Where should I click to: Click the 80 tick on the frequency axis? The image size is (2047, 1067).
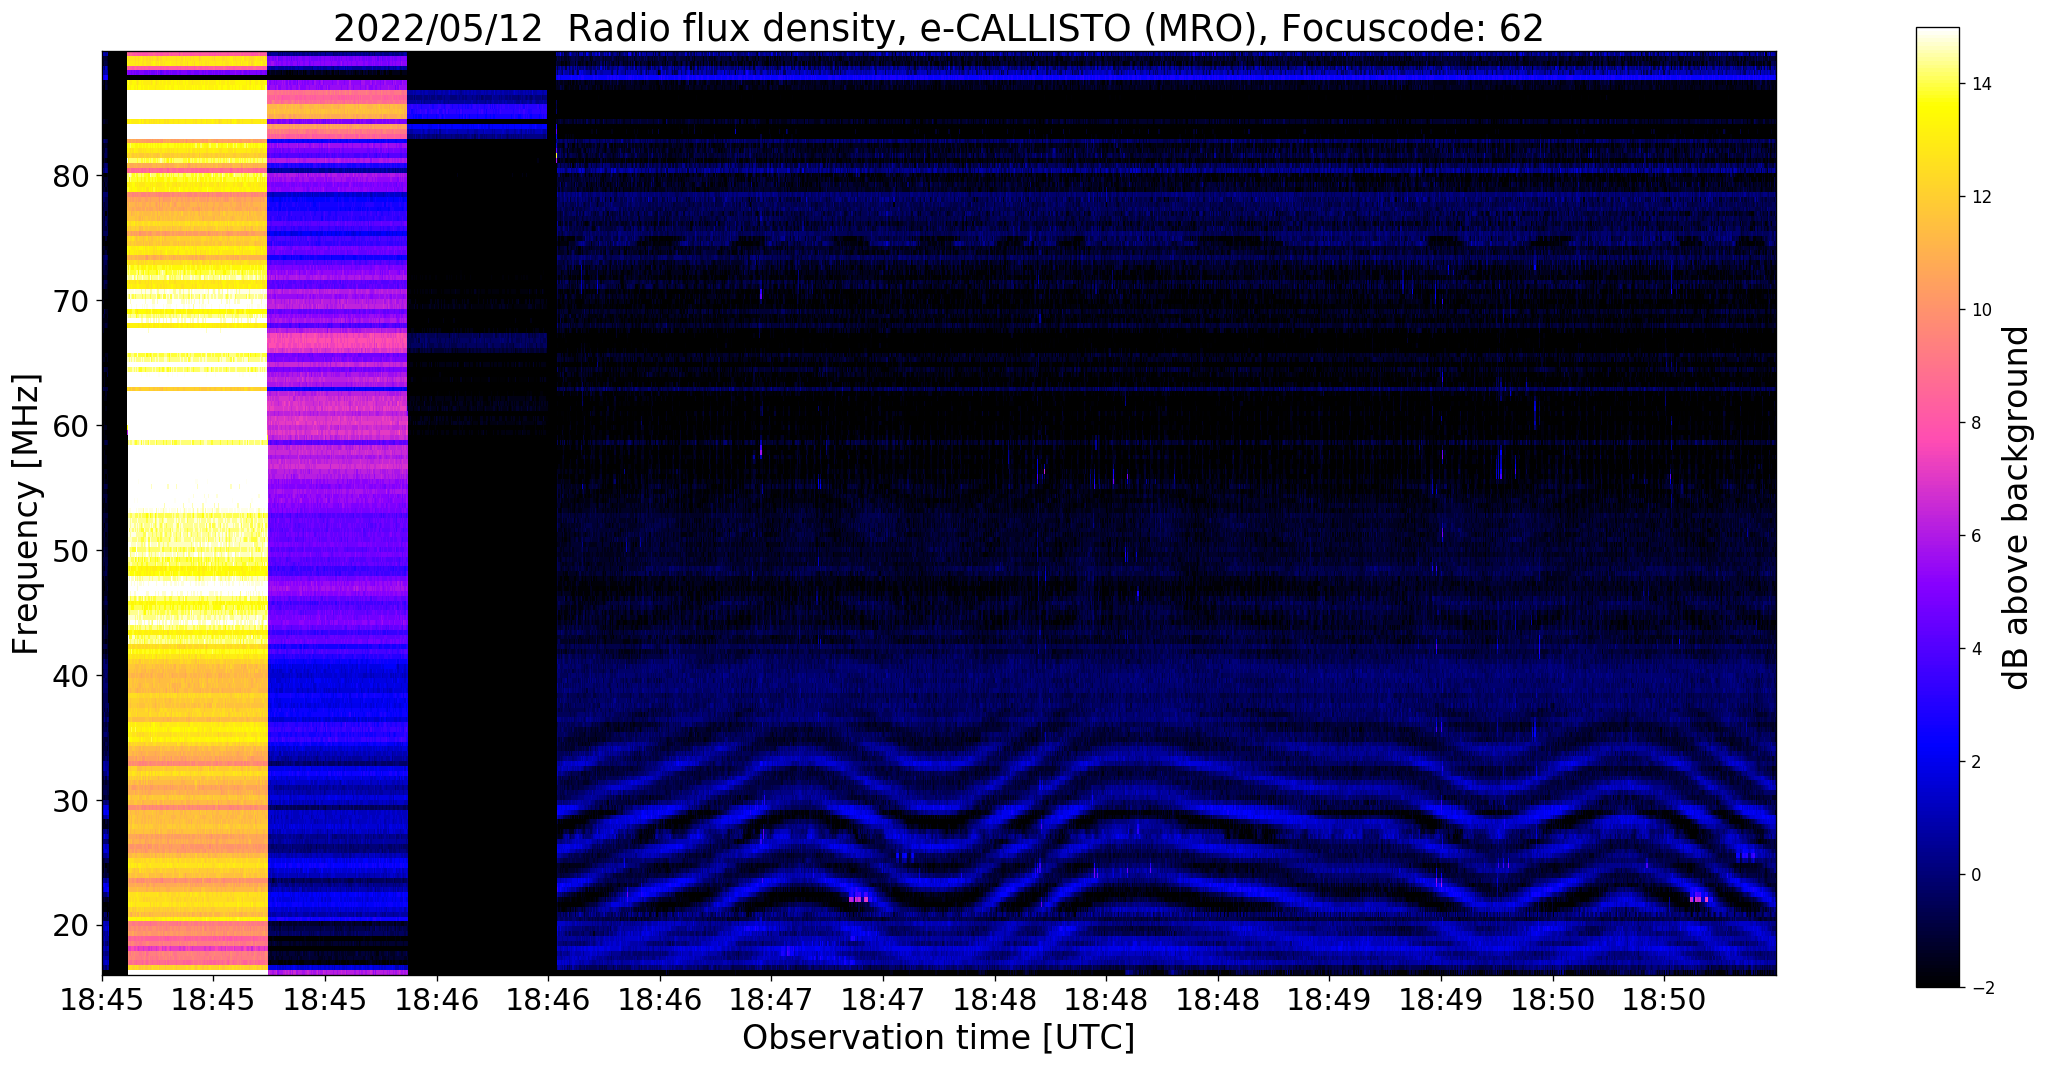(71, 176)
